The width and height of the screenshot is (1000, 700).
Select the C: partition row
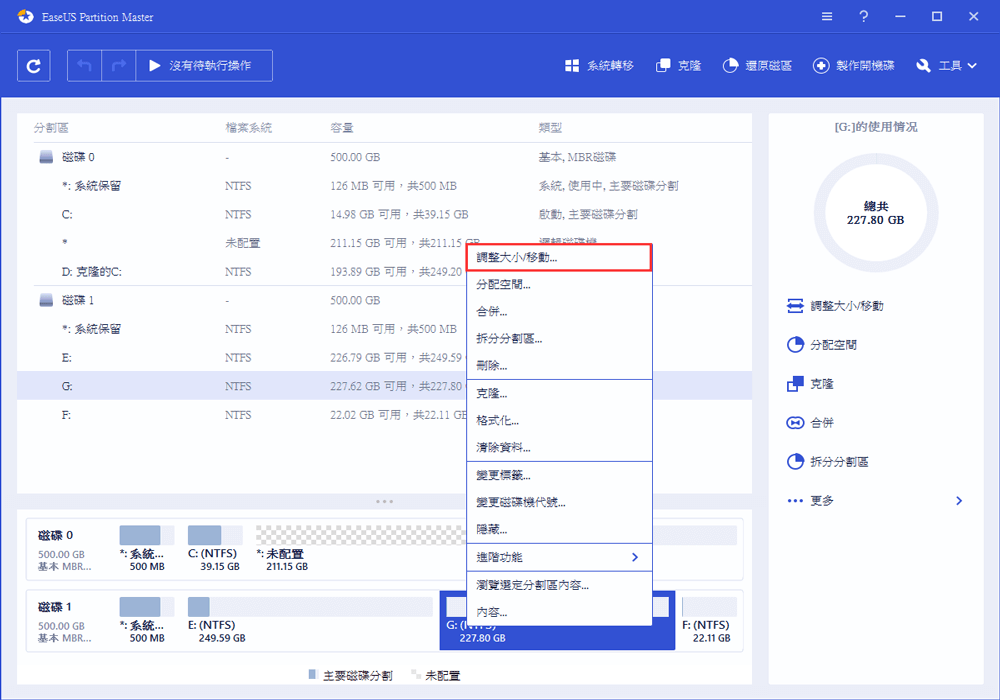tap(385, 214)
